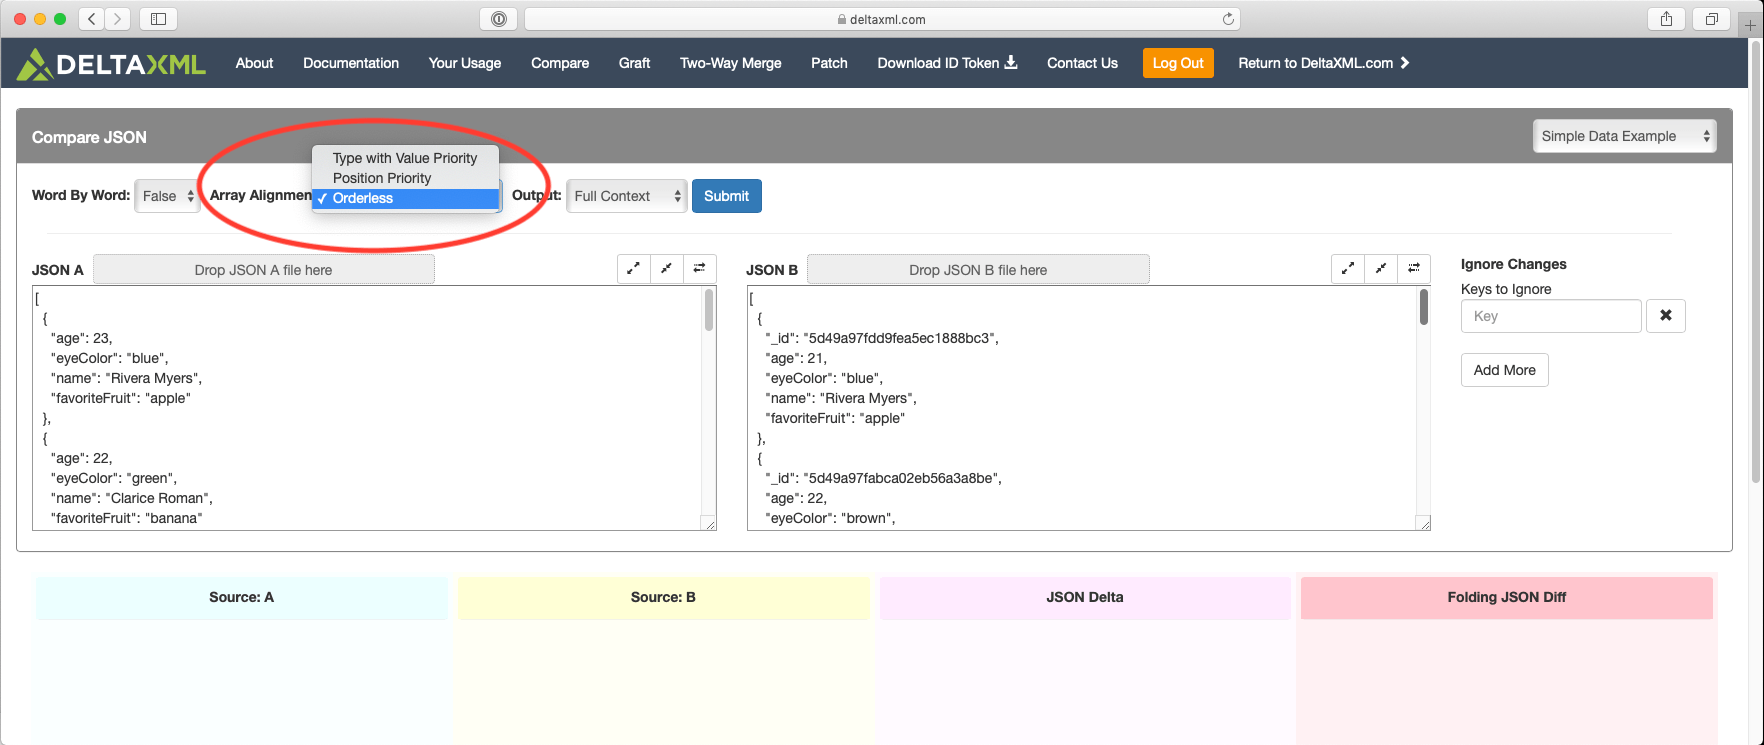The image size is (1764, 745).
Task: Open the Word By Word dropdown
Action: pos(167,196)
